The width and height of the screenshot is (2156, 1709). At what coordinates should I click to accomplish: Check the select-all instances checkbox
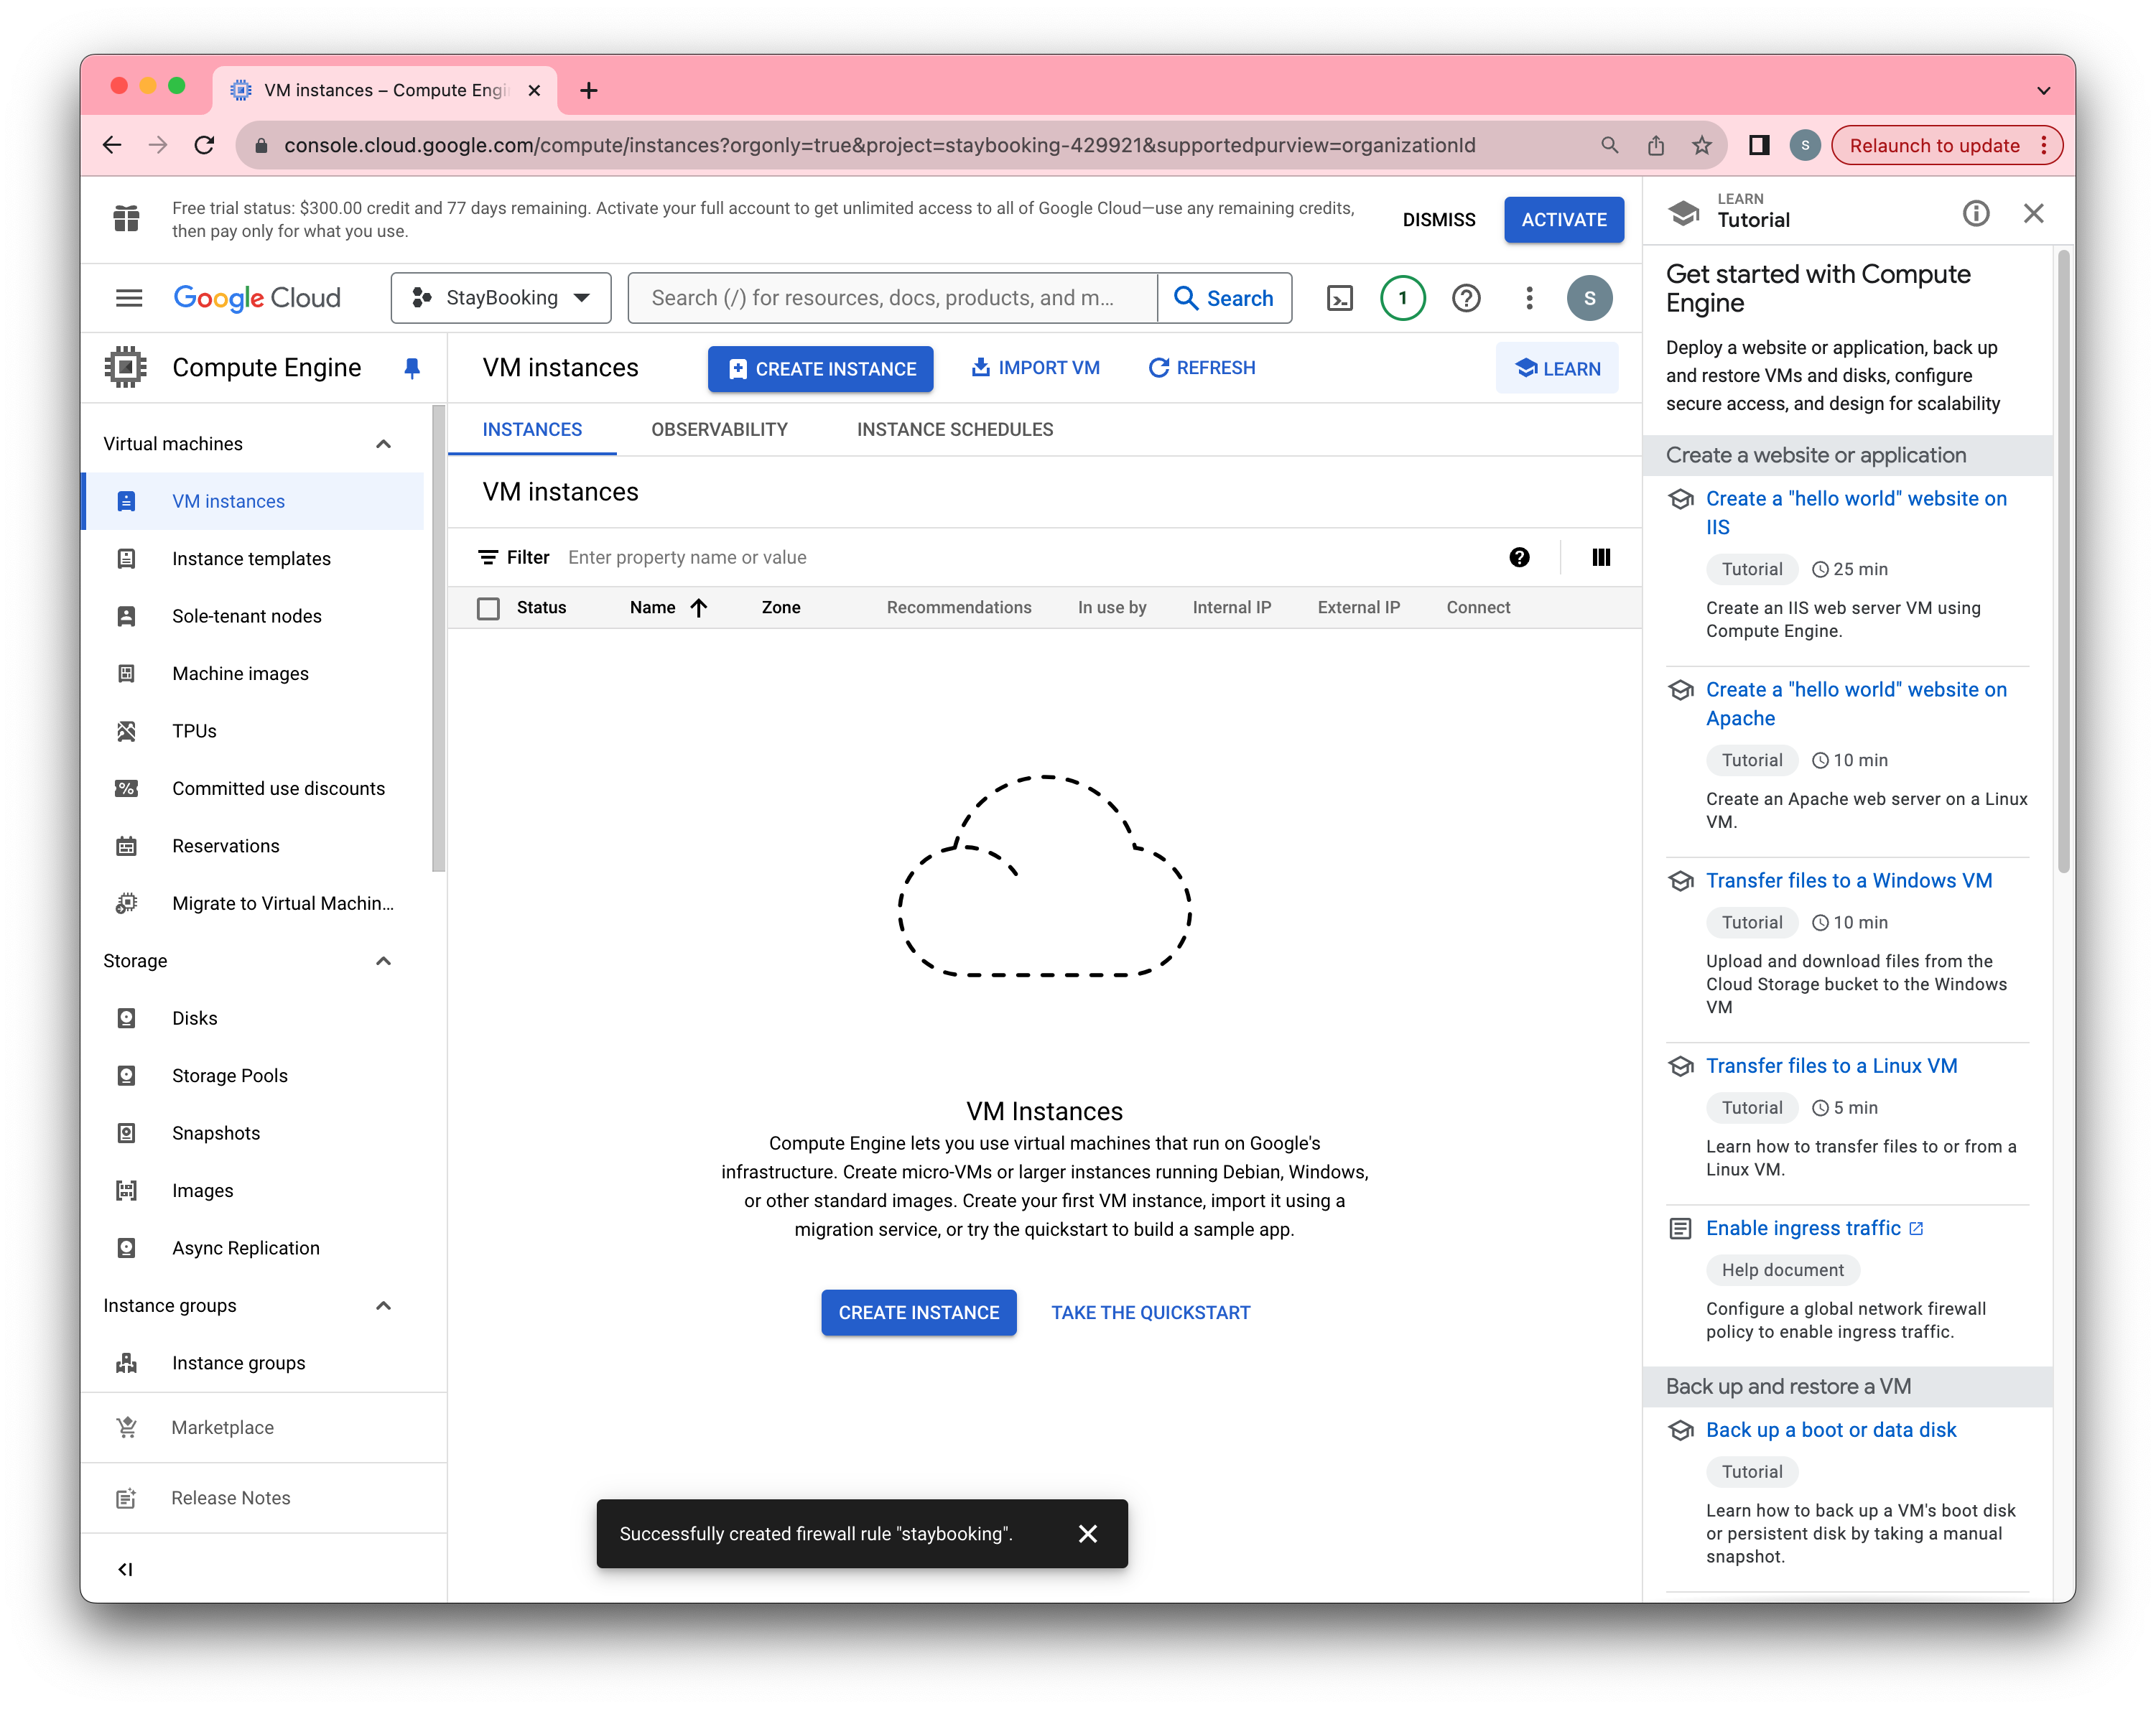click(488, 608)
